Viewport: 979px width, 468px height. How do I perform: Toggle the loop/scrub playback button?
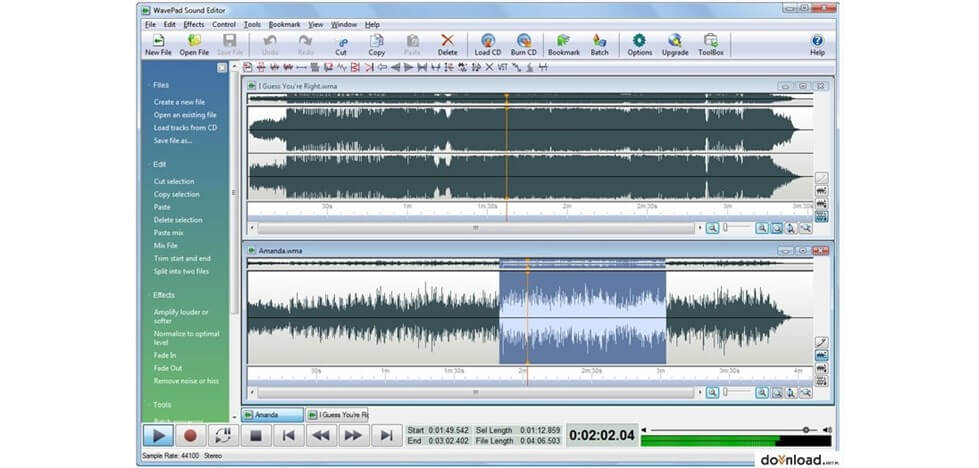coord(223,435)
